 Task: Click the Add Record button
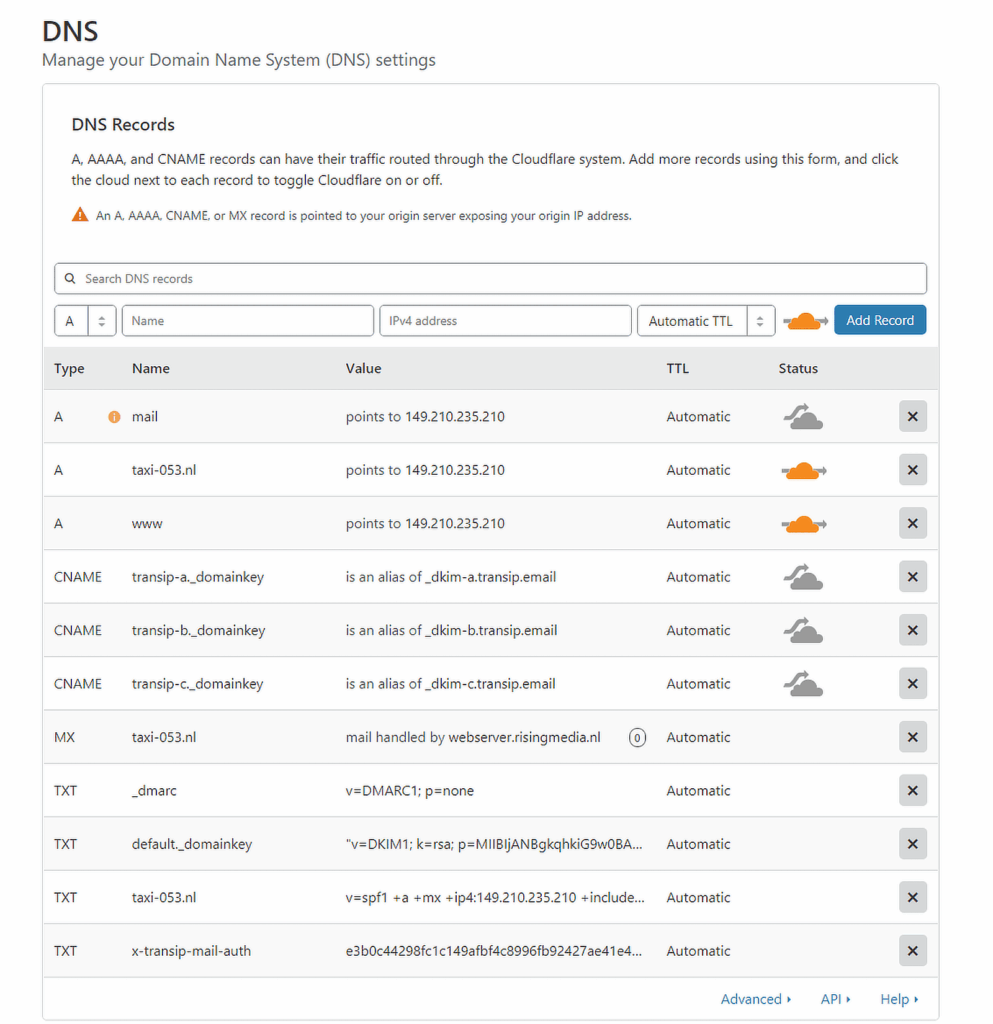[x=880, y=321]
